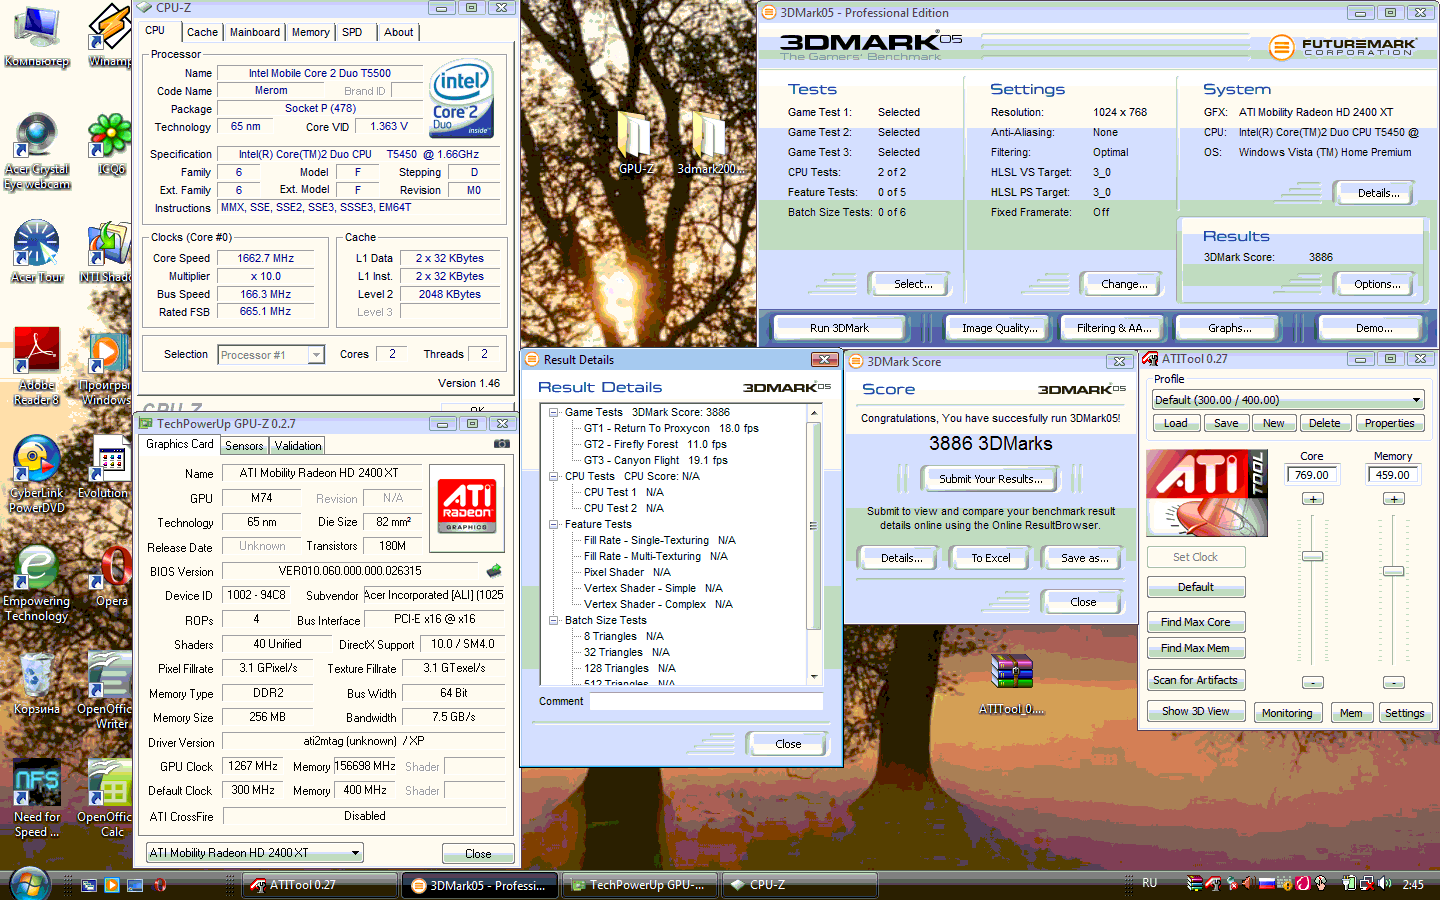This screenshot has height=900, width=1440.
Task: Open the ICQ6 desktop shortcut
Action: 111,144
